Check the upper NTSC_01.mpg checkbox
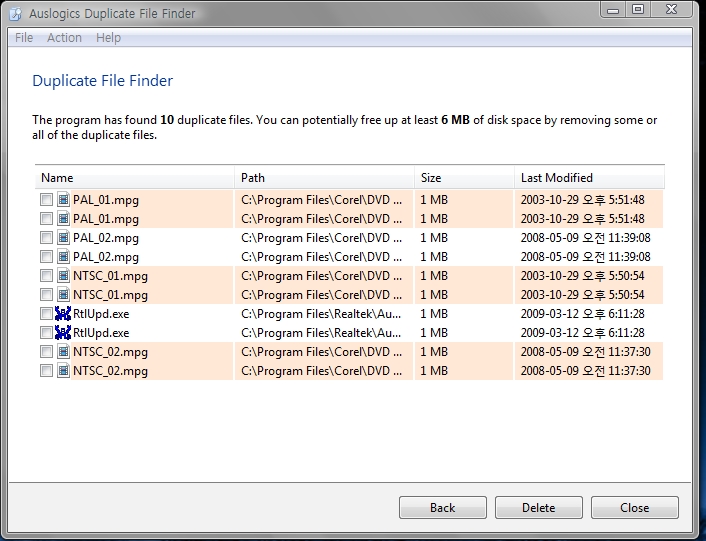The height and width of the screenshot is (541, 706). (46, 275)
